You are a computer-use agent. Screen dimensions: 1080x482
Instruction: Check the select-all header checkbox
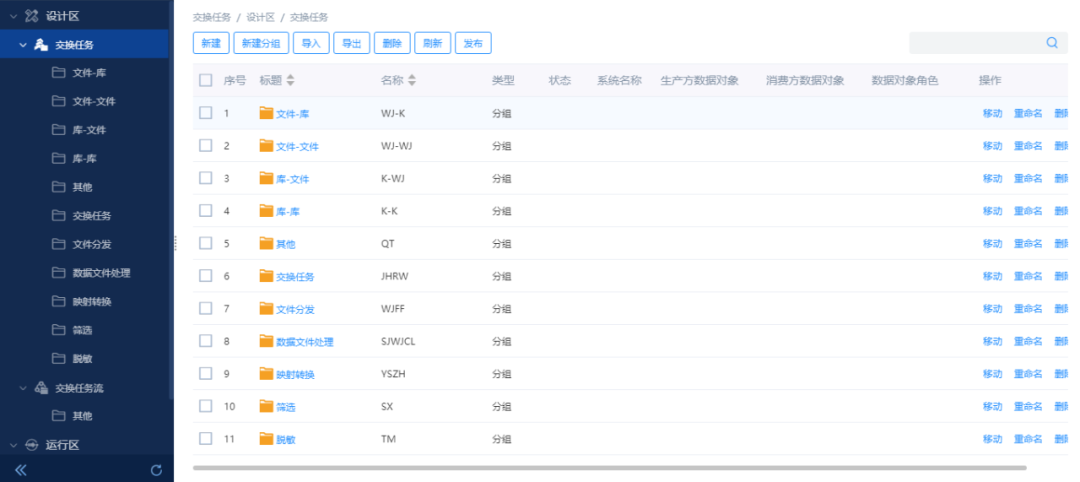206,80
